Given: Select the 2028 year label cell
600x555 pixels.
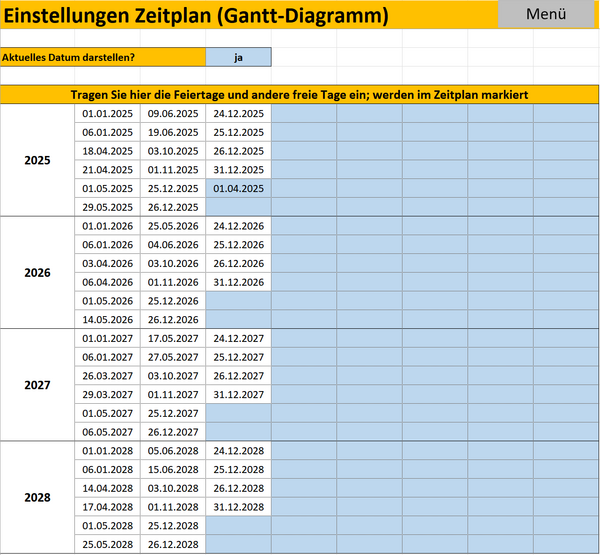Looking at the screenshot, I should pos(37,497).
